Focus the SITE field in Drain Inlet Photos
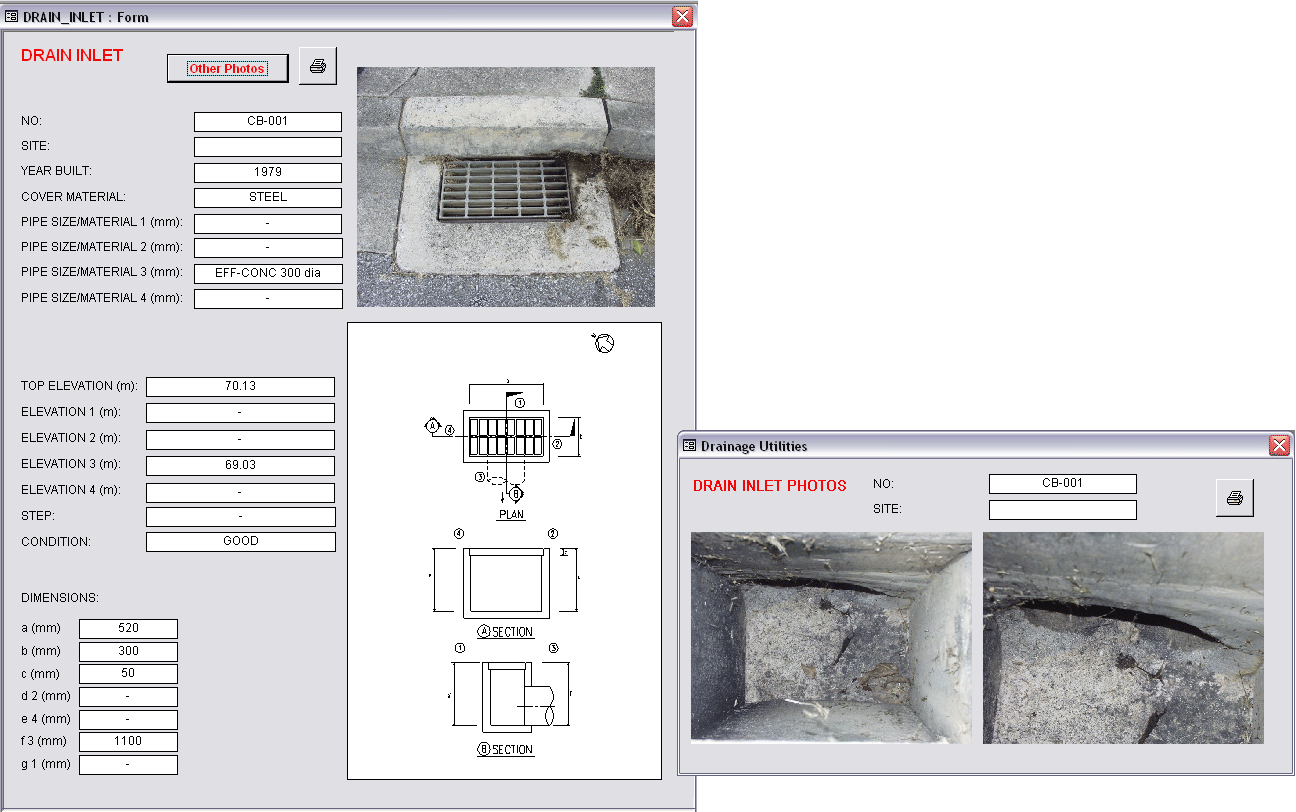 point(1062,510)
